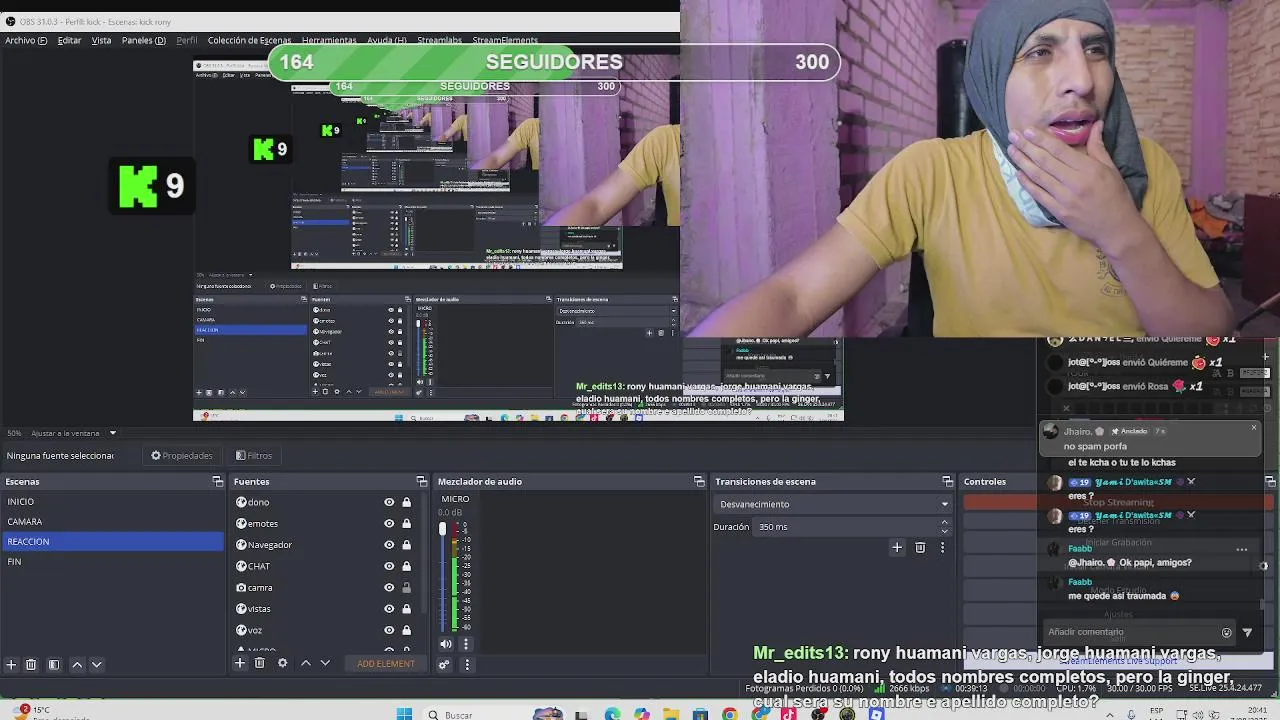Hide the vistas source
The width and height of the screenshot is (1280, 720).
389,608
